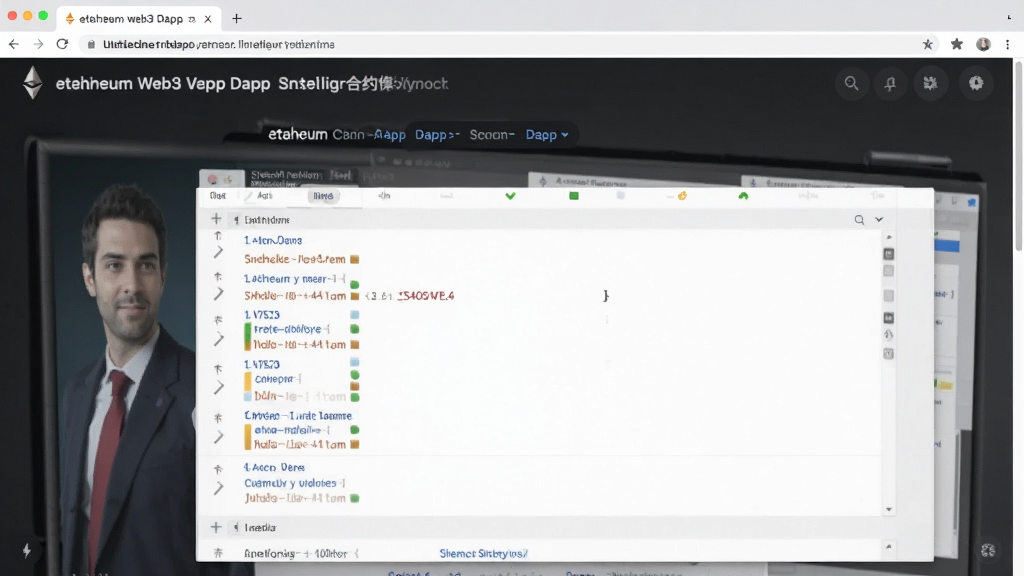Click the orange square next to Snehelde-Jleed.rem
Image resolution: width=1024 pixels, height=576 pixels.
point(355,259)
